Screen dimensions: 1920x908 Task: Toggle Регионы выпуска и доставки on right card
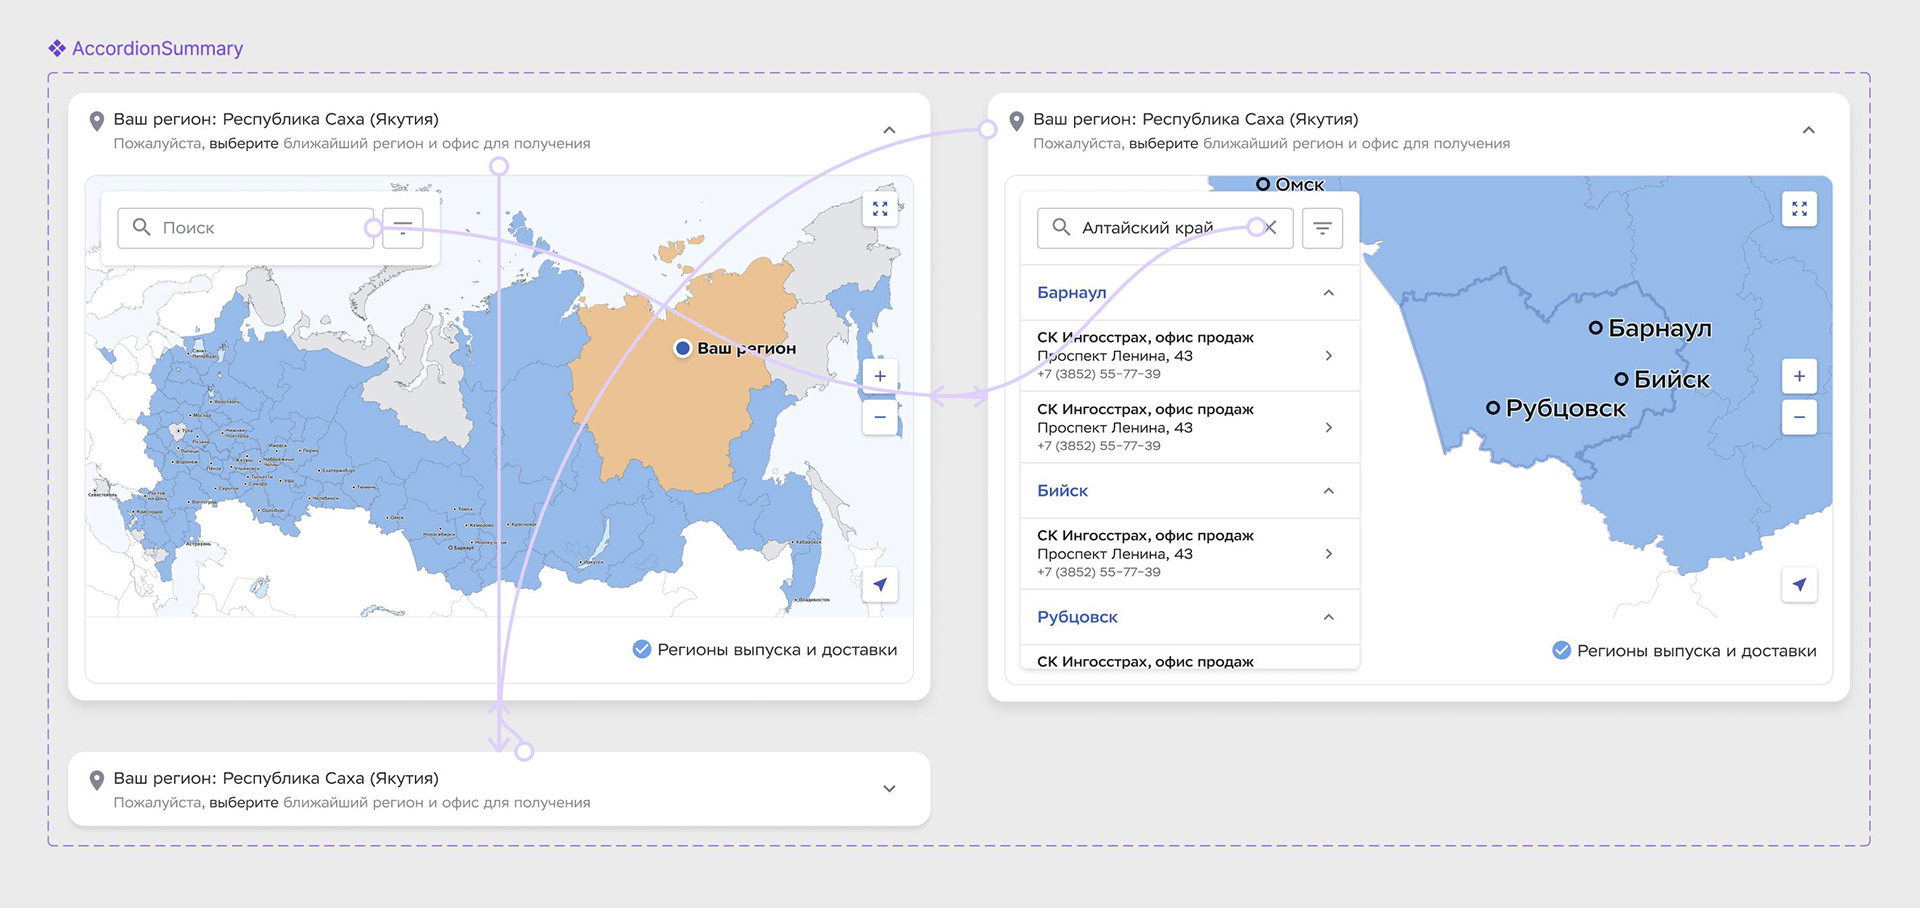pos(1561,651)
